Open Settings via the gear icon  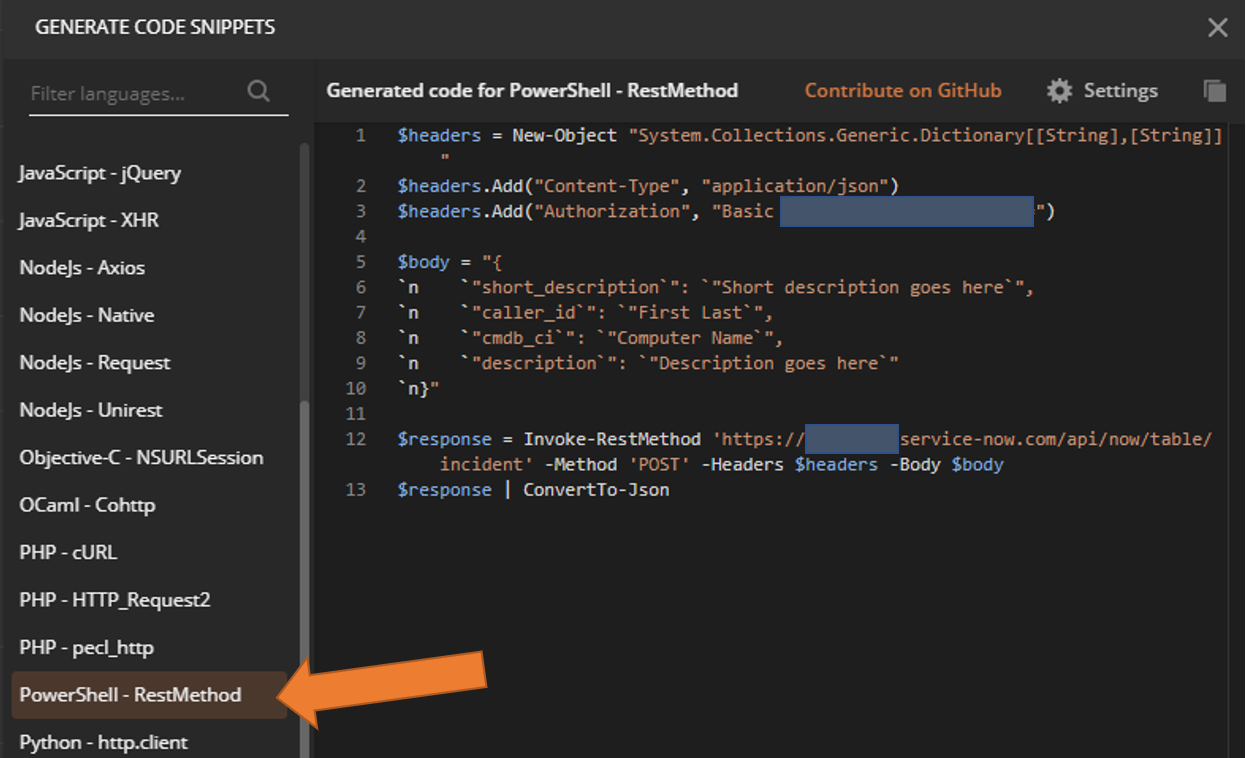pos(1059,91)
